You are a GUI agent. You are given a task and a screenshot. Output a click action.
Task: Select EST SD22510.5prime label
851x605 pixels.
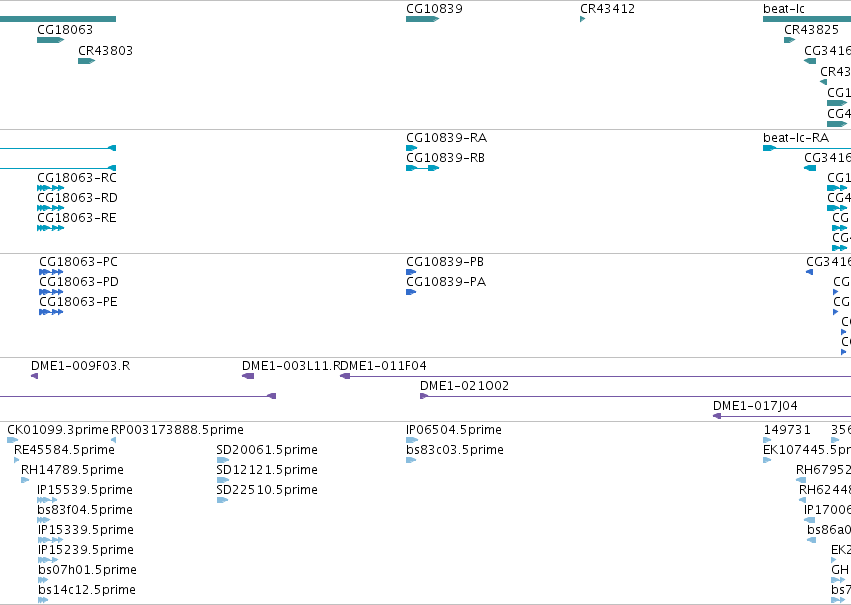[x=267, y=491]
